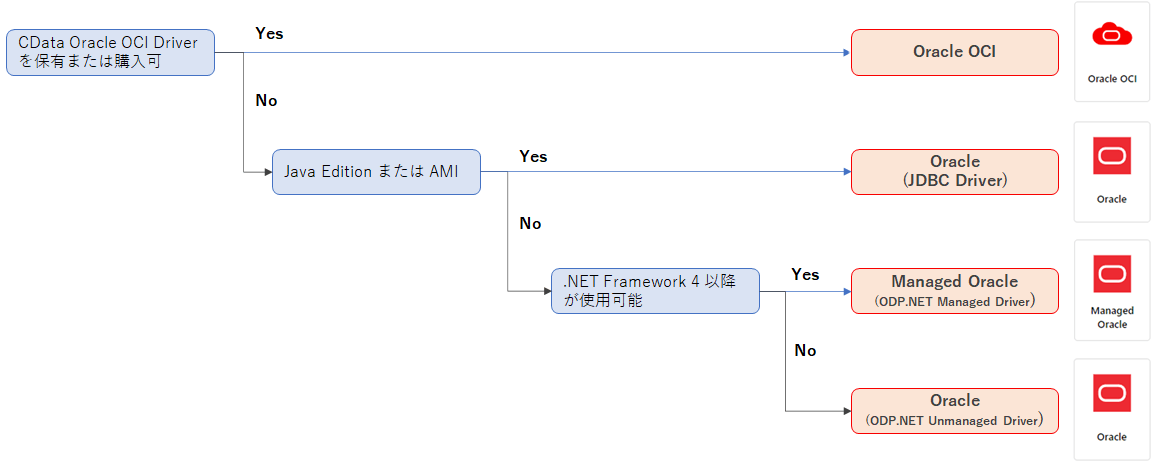This screenshot has height=462, width=1152.
Task: Select the orange 'Oracle OCI' result box
Action: [954, 52]
